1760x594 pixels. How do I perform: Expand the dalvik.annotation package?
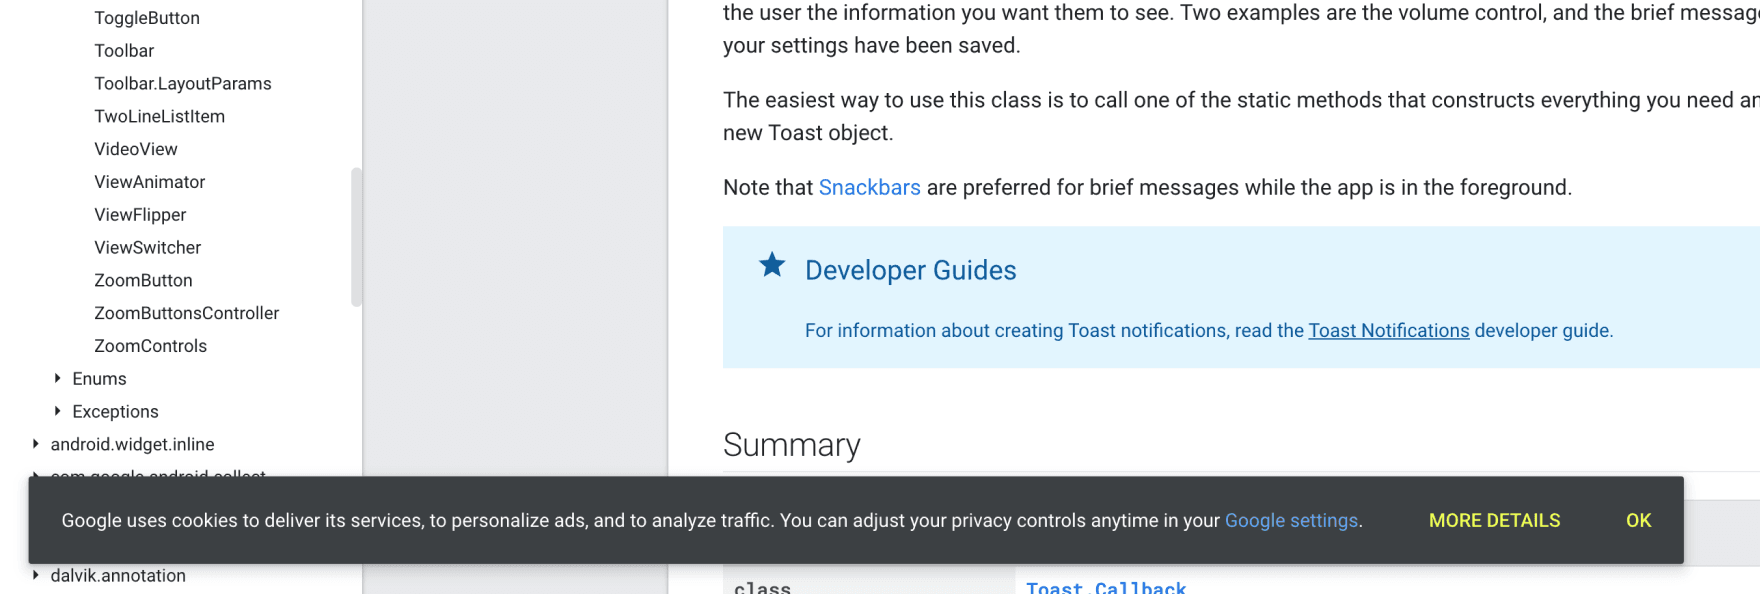120,575
